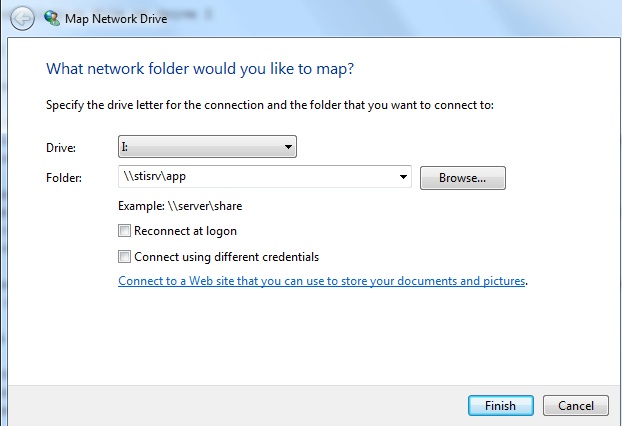Open the Connect to a Web site link
Viewport: 622px width, 426px height.
point(322,282)
